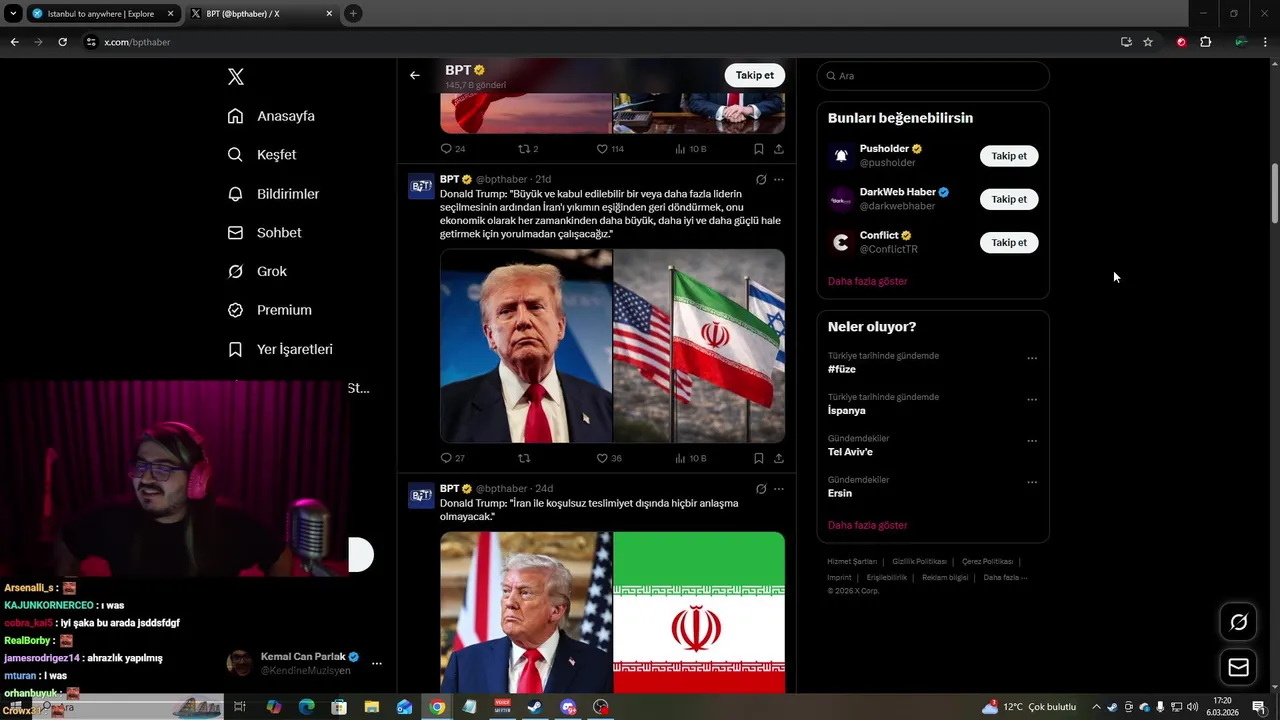Open a new browser tab
The height and width of the screenshot is (720, 1280).
point(353,14)
